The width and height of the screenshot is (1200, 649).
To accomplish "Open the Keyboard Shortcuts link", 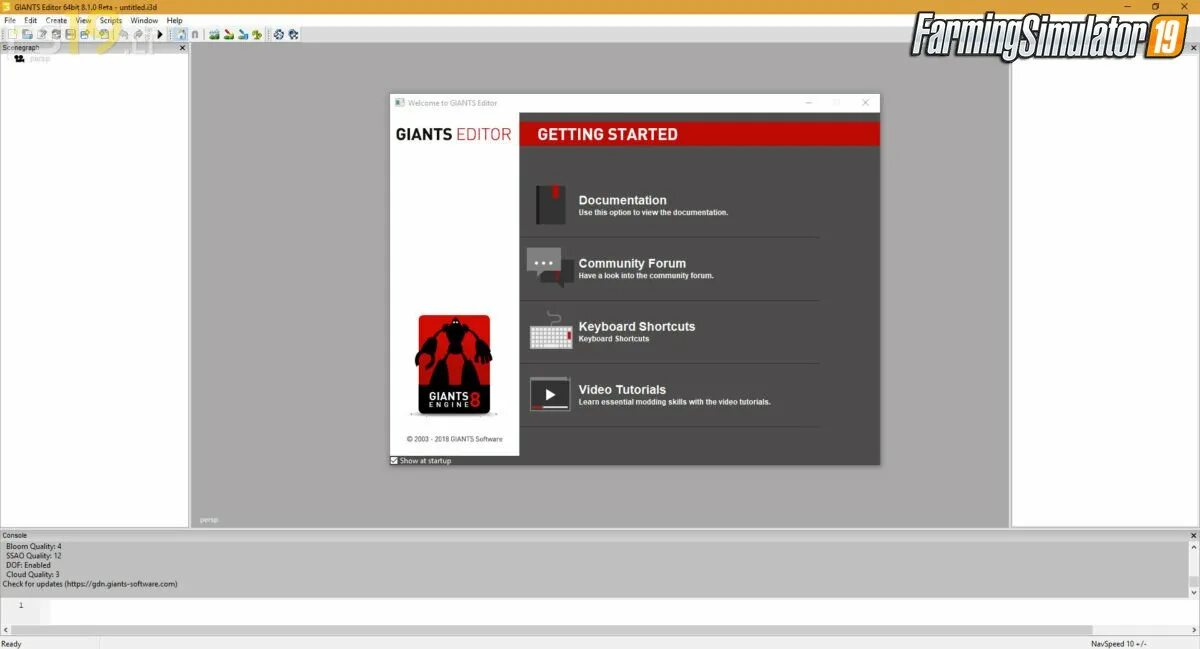I will pos(636,326).
